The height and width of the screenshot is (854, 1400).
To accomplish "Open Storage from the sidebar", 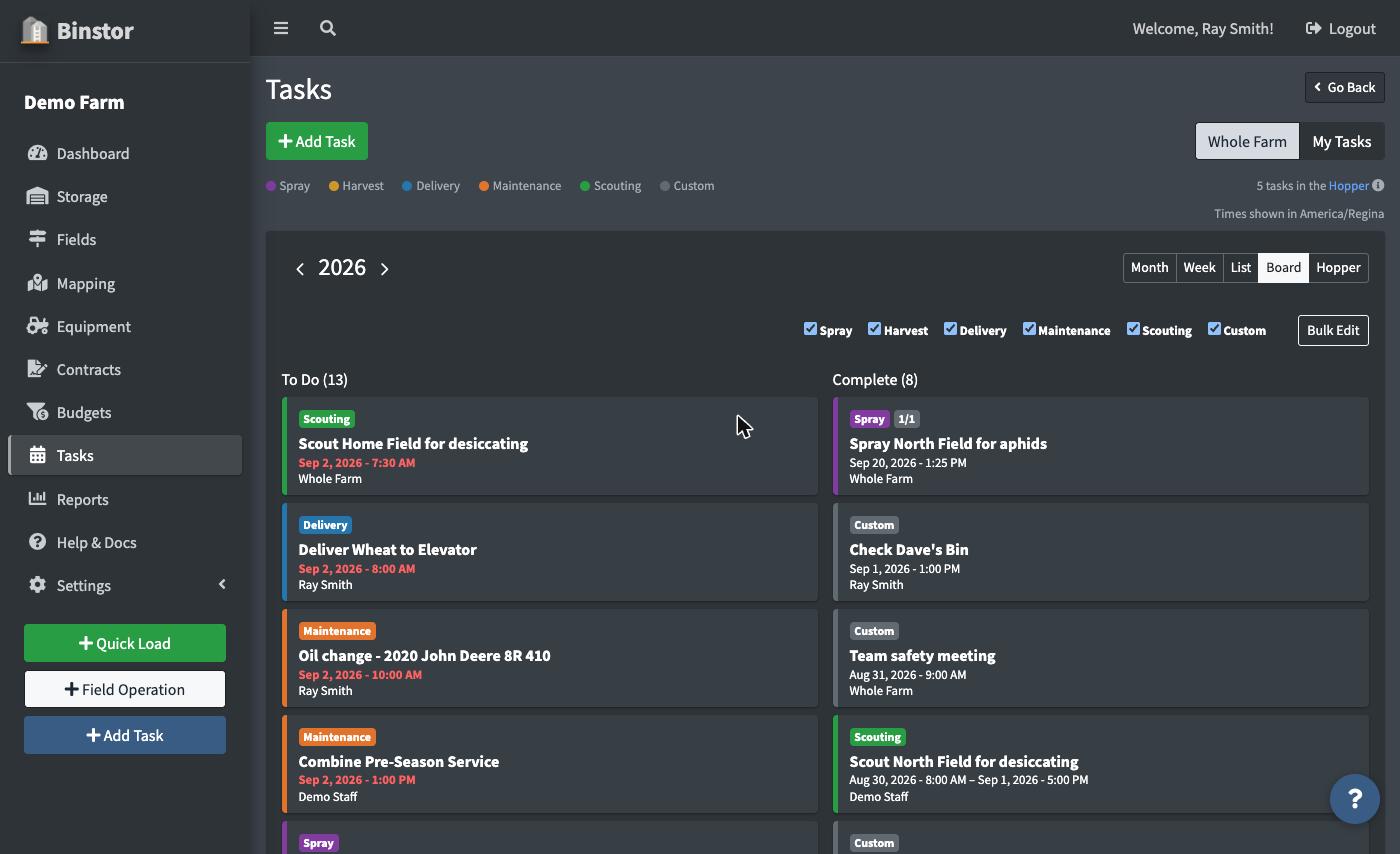I will (125, 196).
